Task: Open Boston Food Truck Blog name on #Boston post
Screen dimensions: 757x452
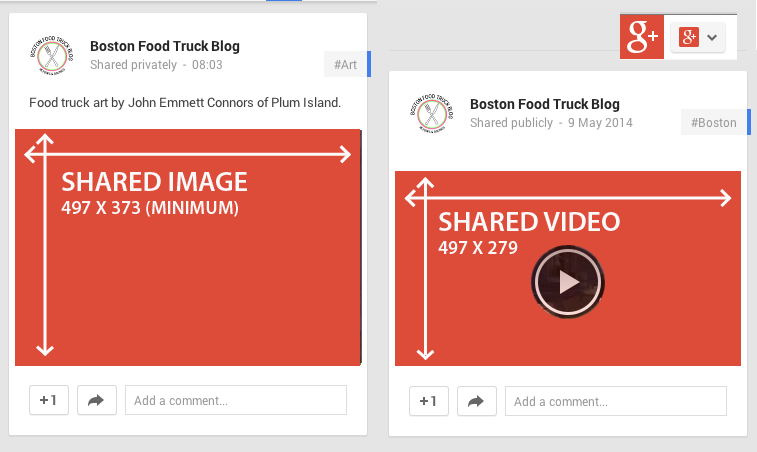Action: click(x=545, y=104)
